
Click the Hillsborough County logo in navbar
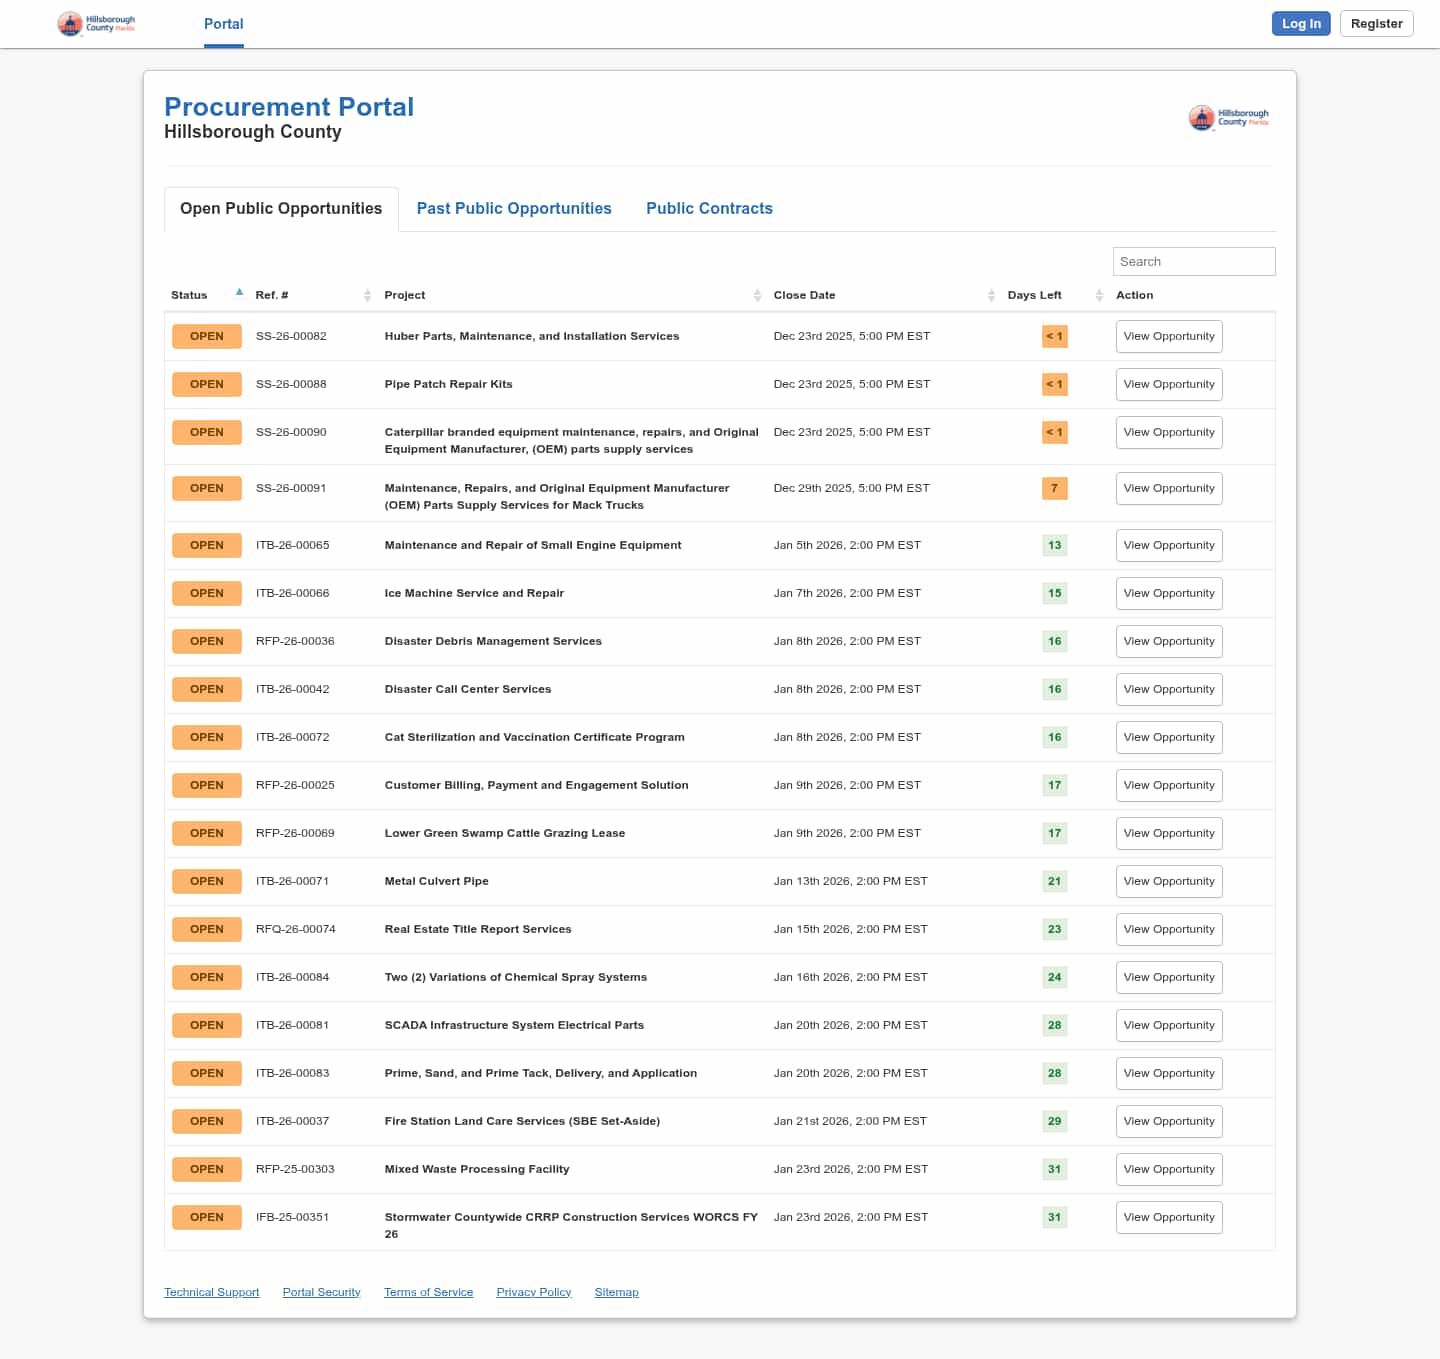tap(96, 24)
